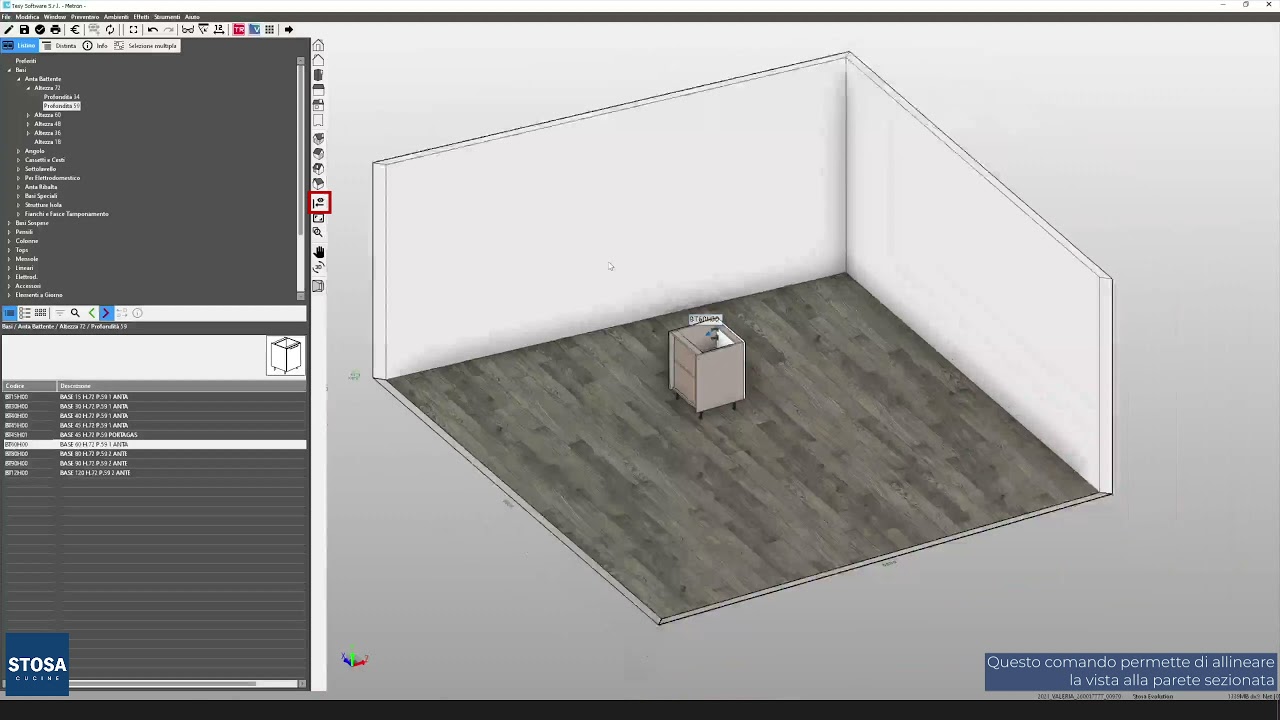Switch to detailed list view icon
The width and height of the screenshot is (1280, 720).
[25, 313]
